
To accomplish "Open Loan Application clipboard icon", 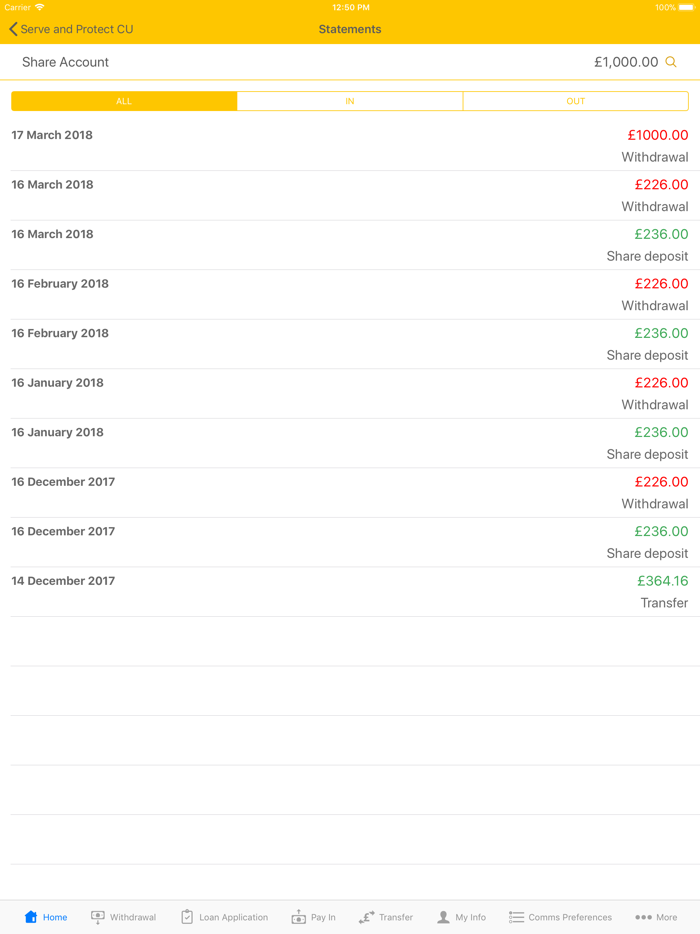I will (187, 917).
